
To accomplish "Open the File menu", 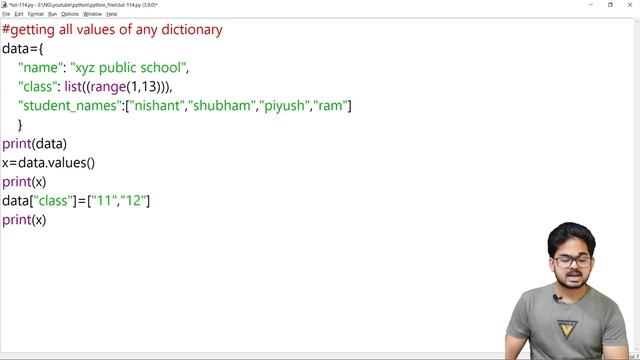I will coord(6,14).
